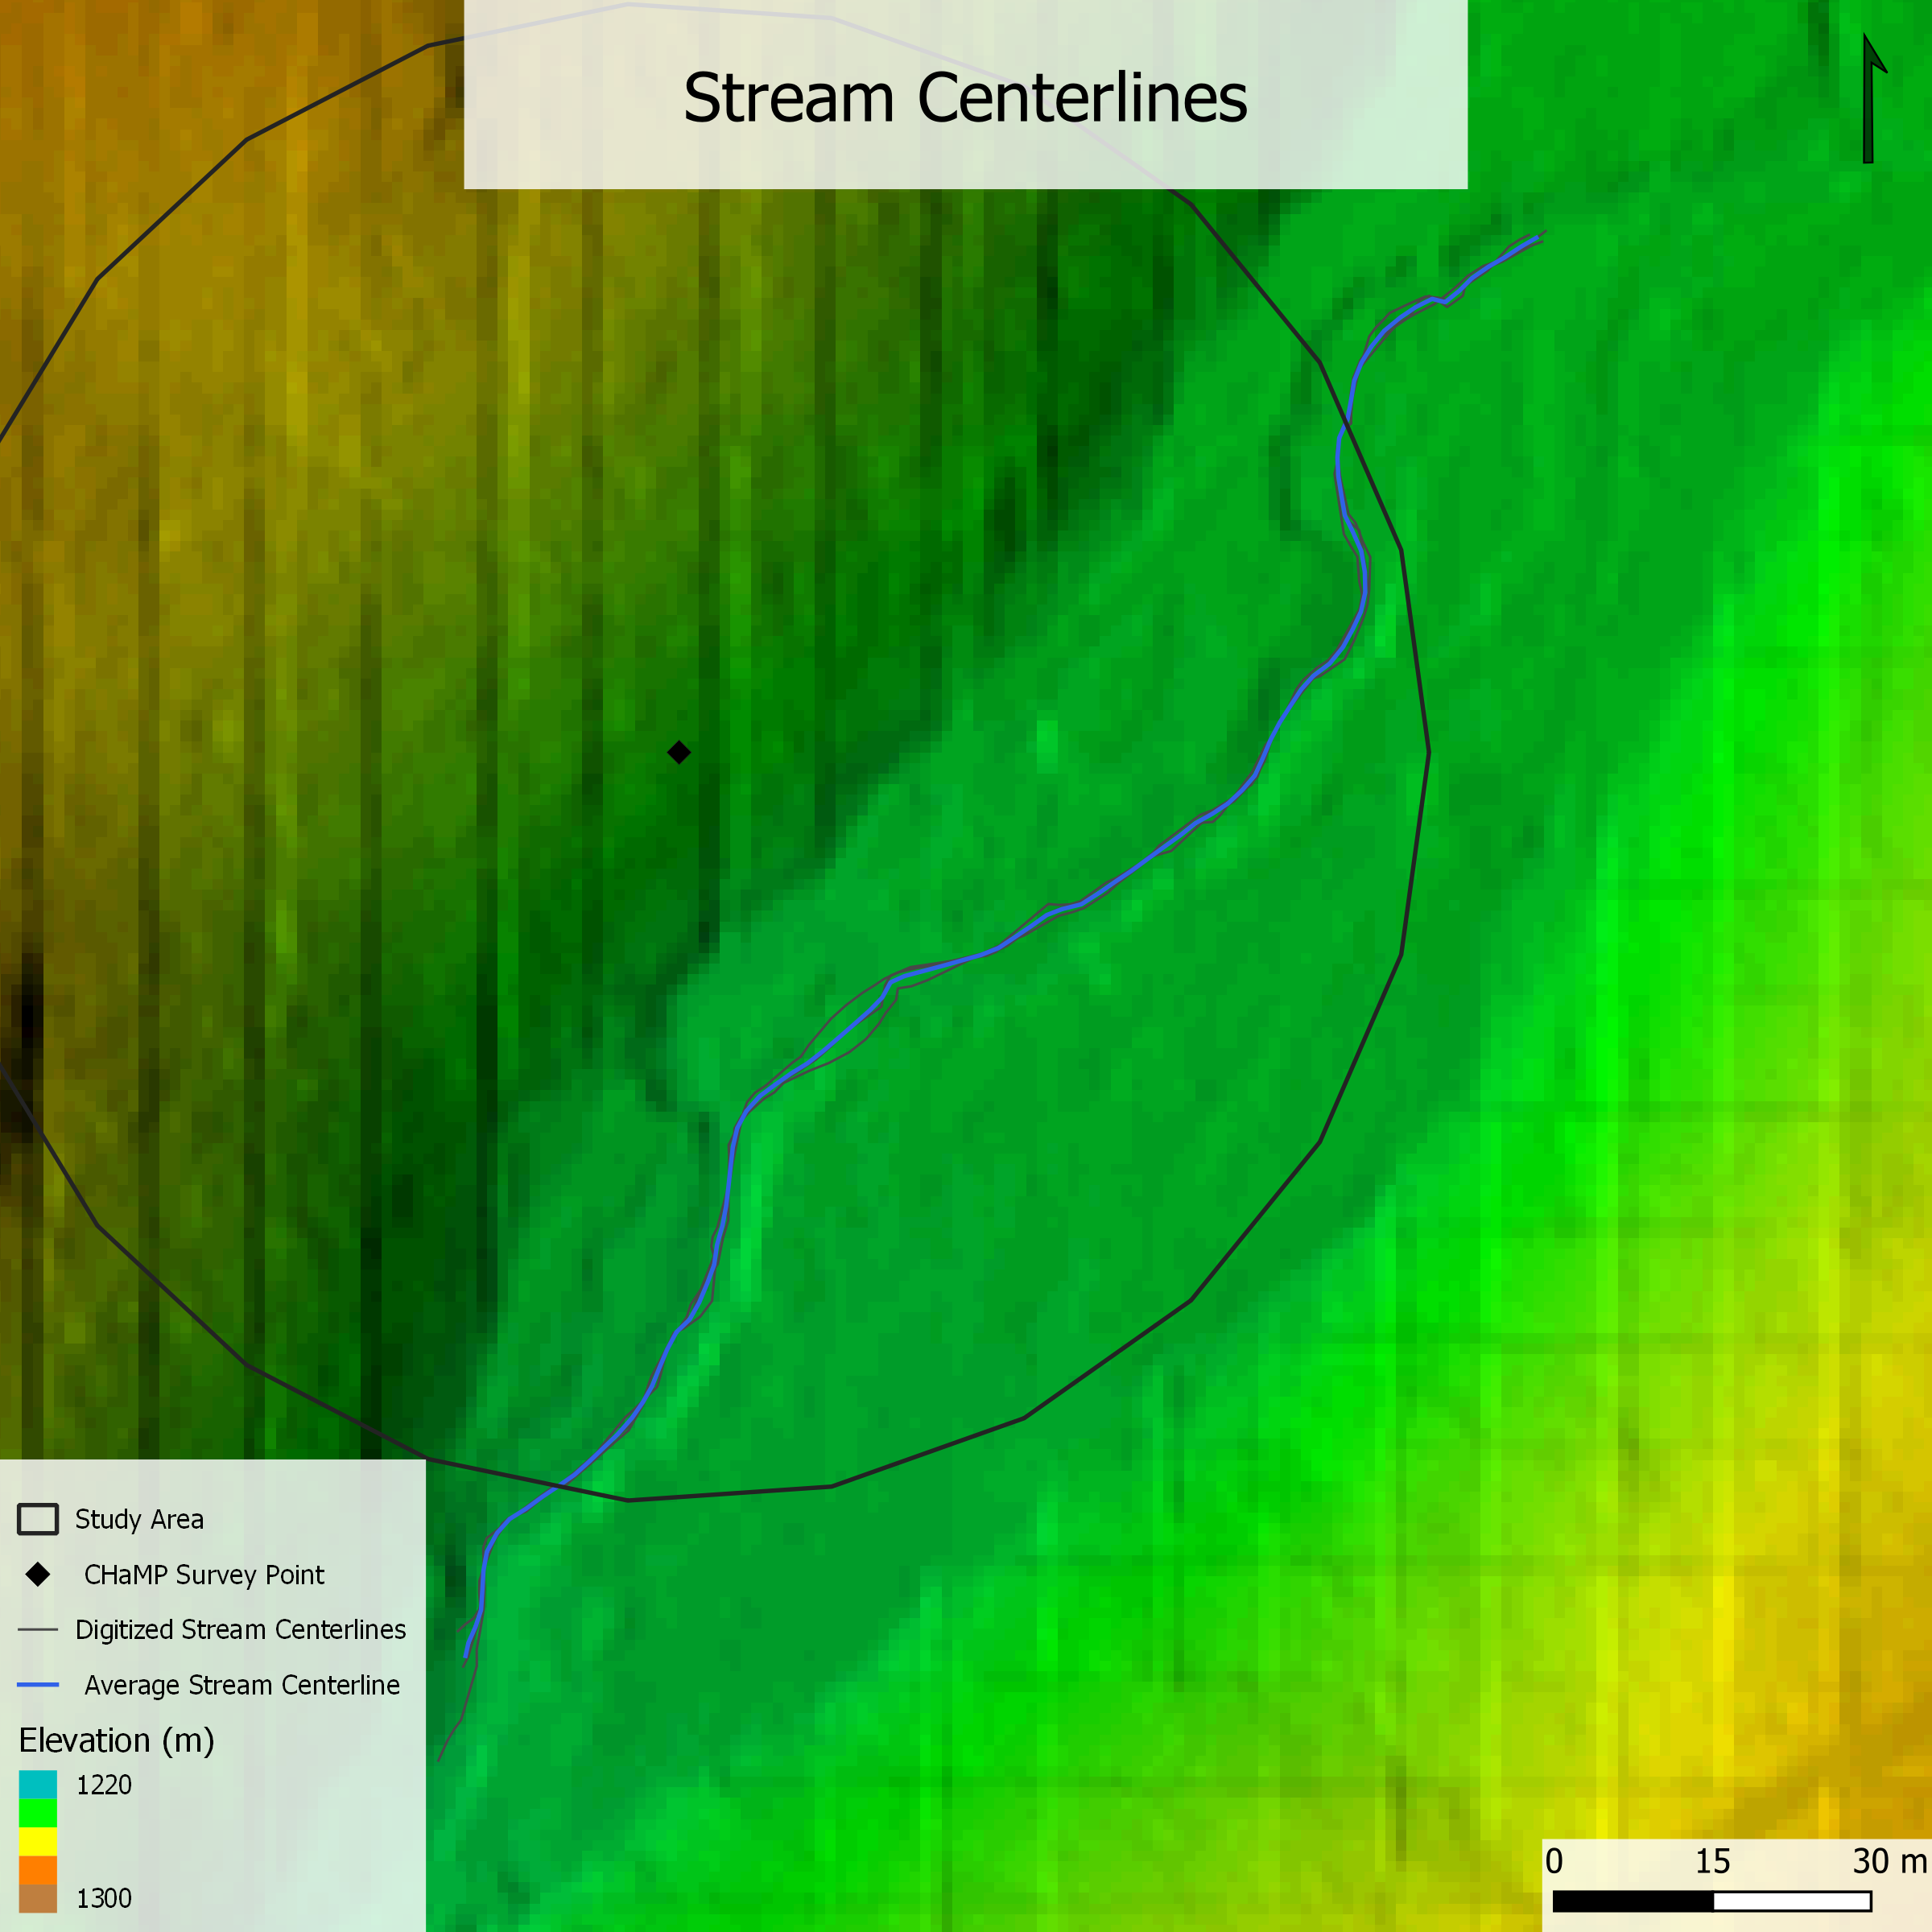Click the Study Area legend rectangle symbol

point(38,1519)
